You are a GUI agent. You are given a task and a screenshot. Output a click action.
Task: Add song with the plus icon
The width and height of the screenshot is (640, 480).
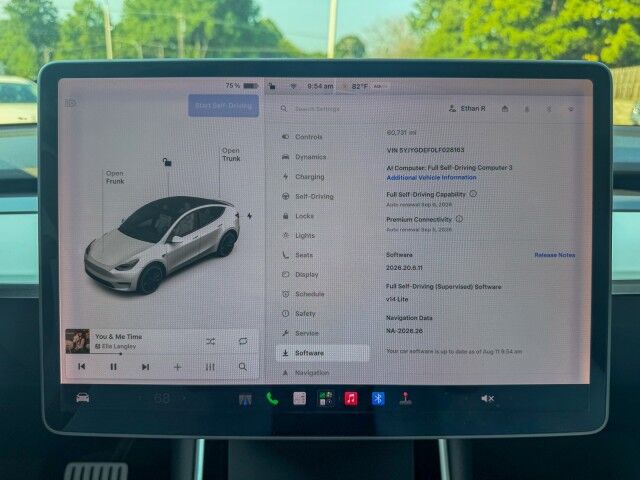click(x=178, y=367)
